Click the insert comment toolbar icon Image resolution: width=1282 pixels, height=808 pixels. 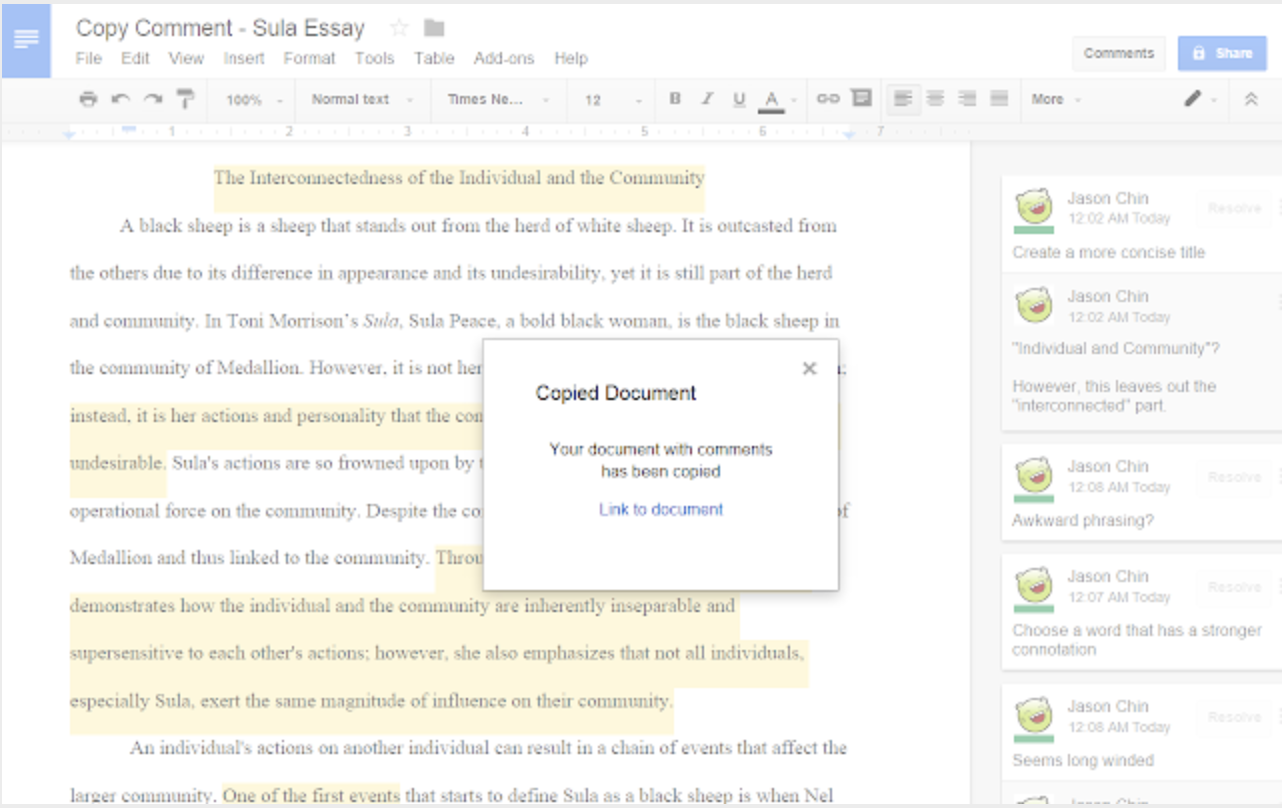coord(860,99)
